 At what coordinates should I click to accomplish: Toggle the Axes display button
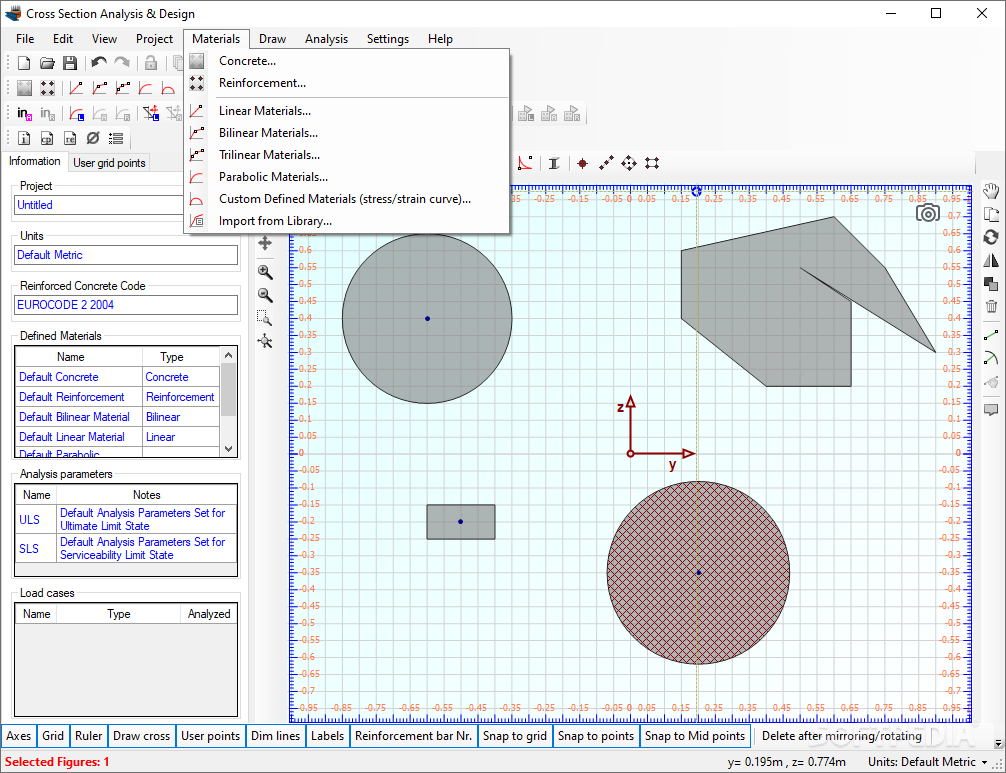tap(19, 736)
